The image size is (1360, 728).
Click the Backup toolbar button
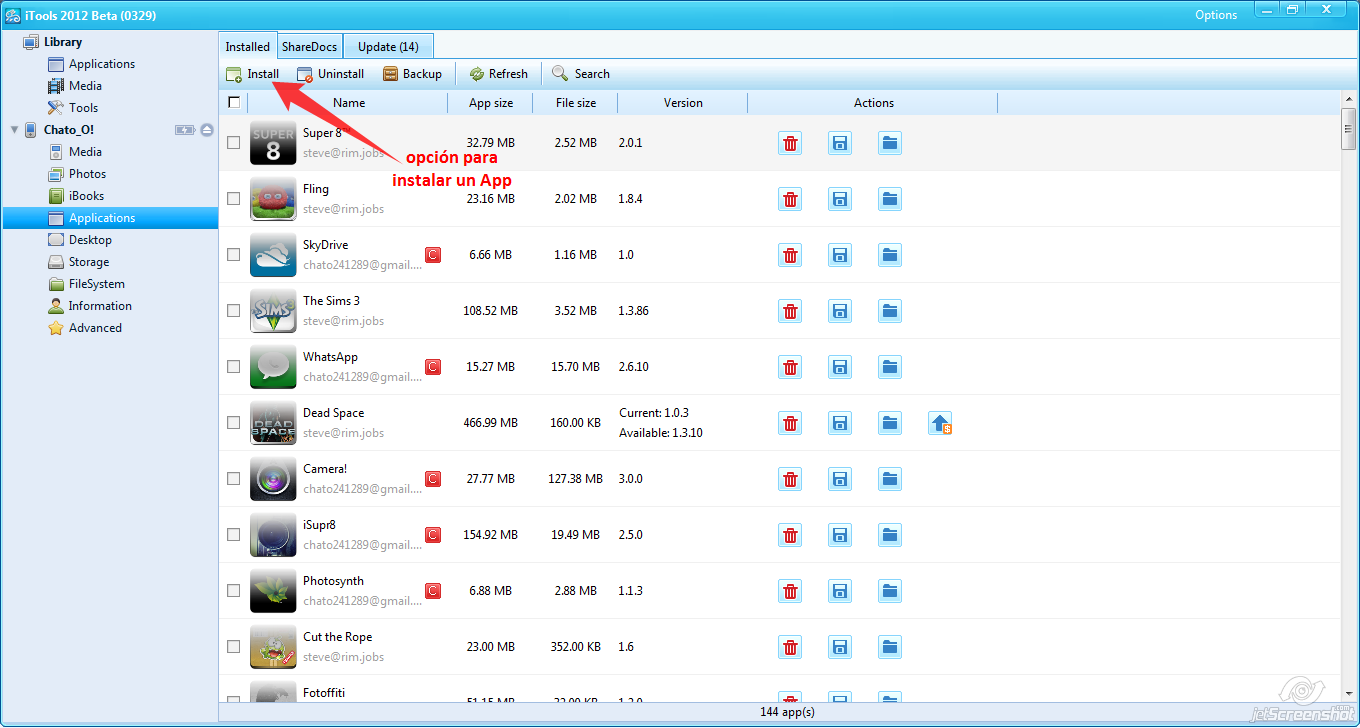(x=412, y=74)
